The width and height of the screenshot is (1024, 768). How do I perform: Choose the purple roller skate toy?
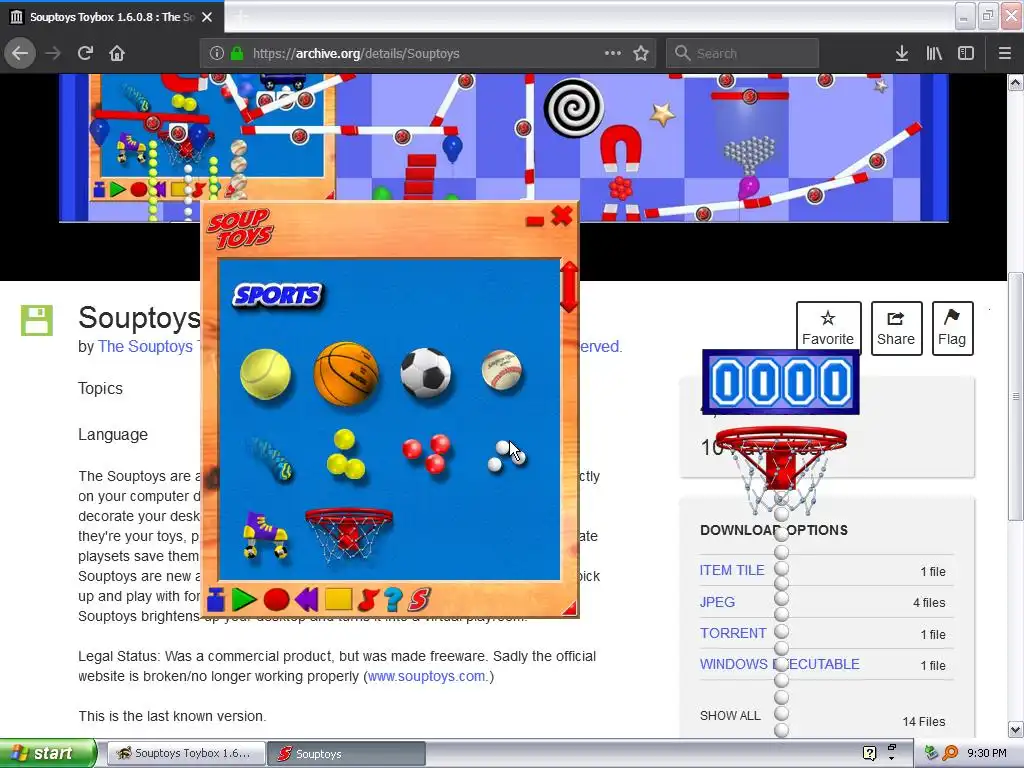(265, 535)
